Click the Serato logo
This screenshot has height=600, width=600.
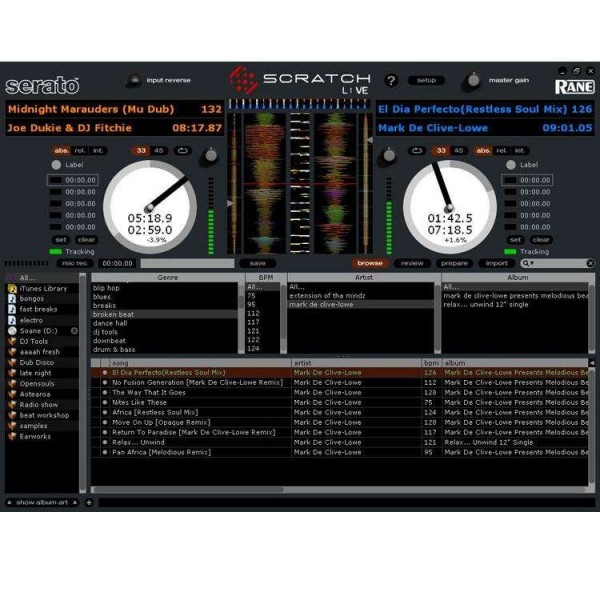point(42,85)
